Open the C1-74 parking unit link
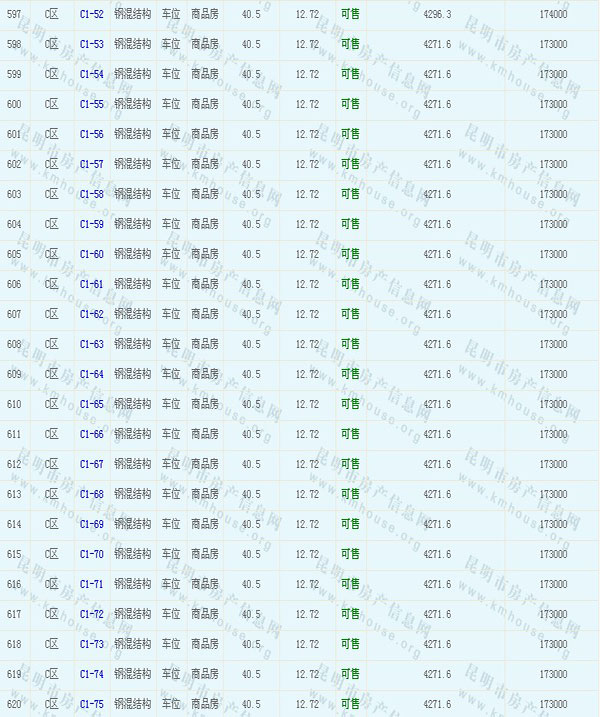Image resolution: width=600 pixels, height=717 pixels. tap(91, 674)
